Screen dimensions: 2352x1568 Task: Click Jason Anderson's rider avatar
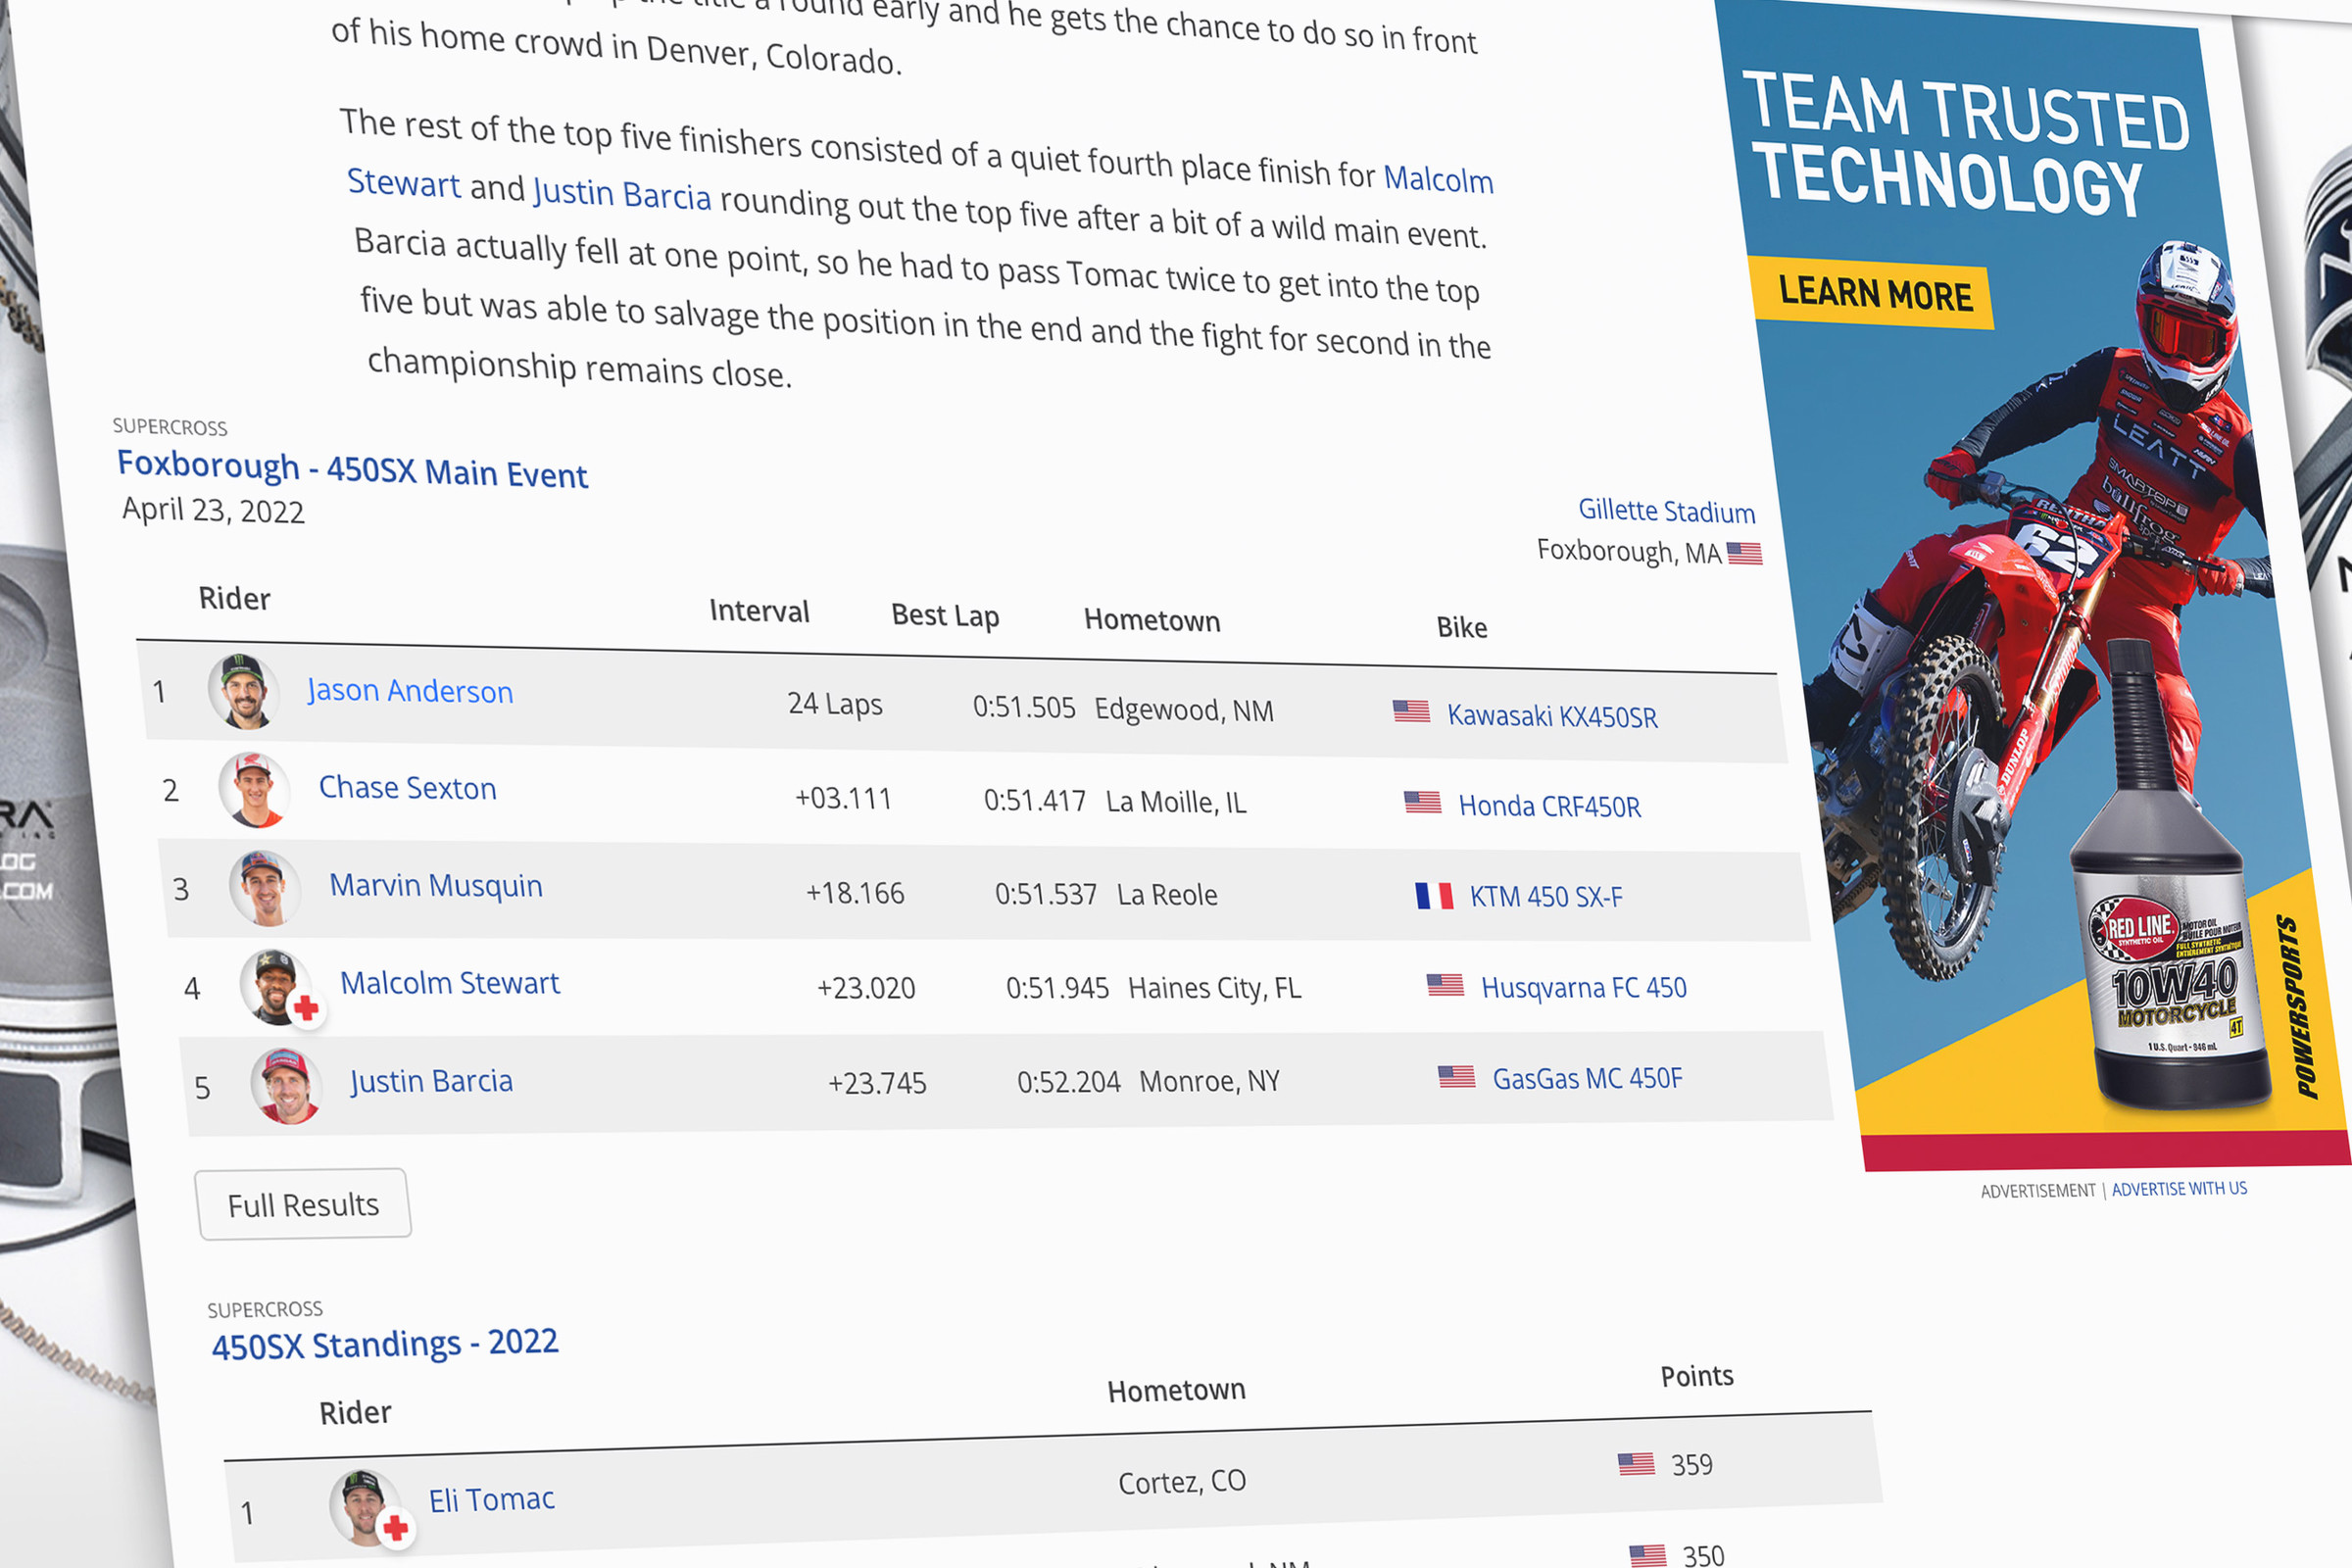(243, 691)
